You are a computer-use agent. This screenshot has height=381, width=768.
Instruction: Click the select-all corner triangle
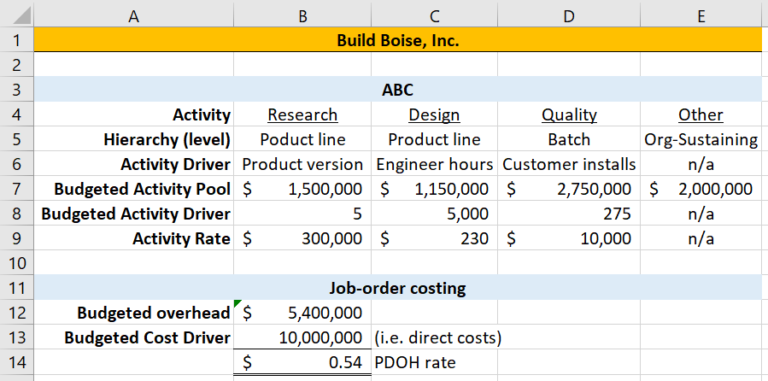pyautogui.click(x=17, y=16)
